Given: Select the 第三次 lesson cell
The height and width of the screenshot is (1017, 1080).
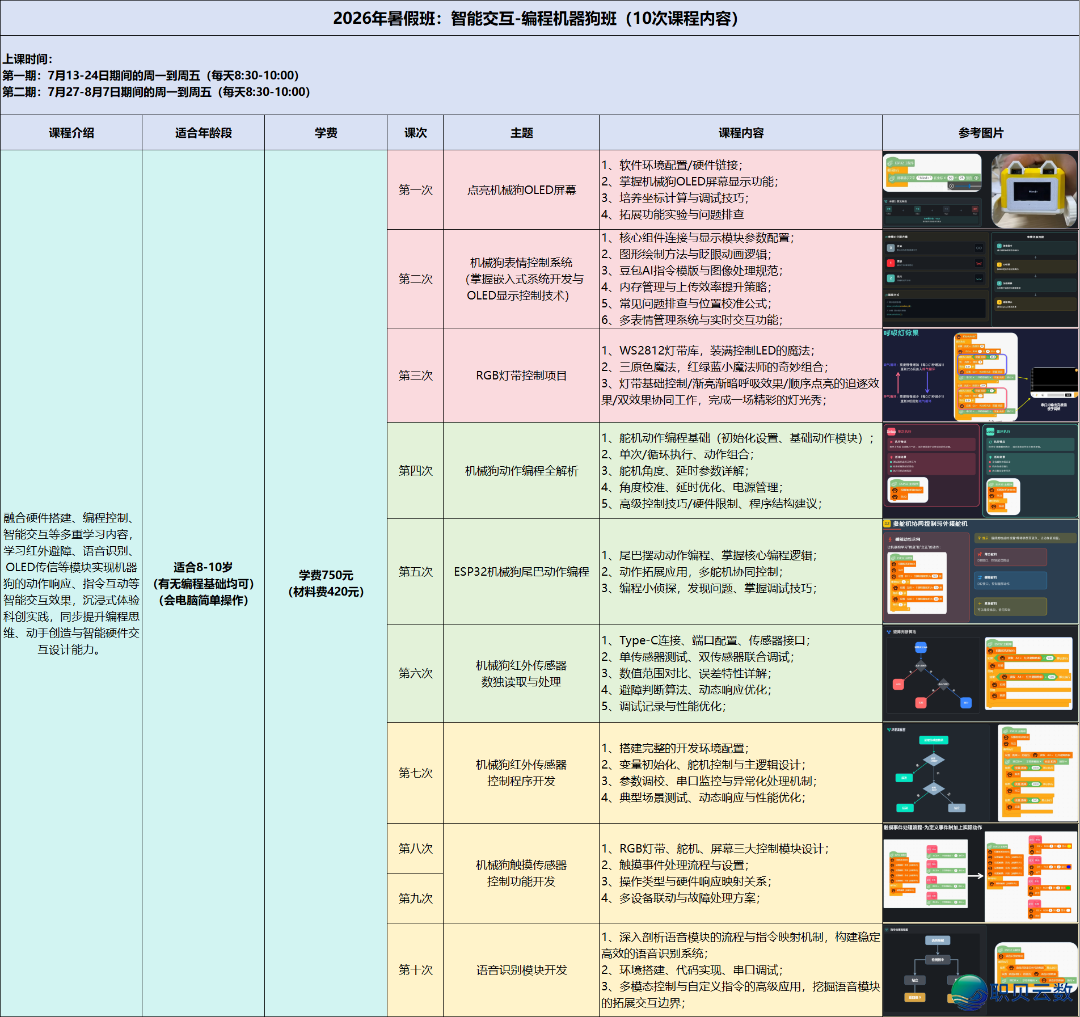Looking at the screenshot, I should [415, 375].
